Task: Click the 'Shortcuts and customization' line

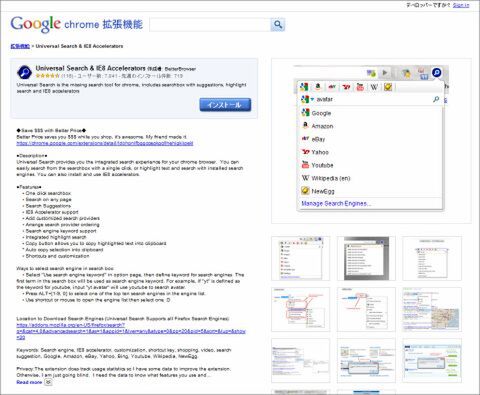Action: (57, 256)
